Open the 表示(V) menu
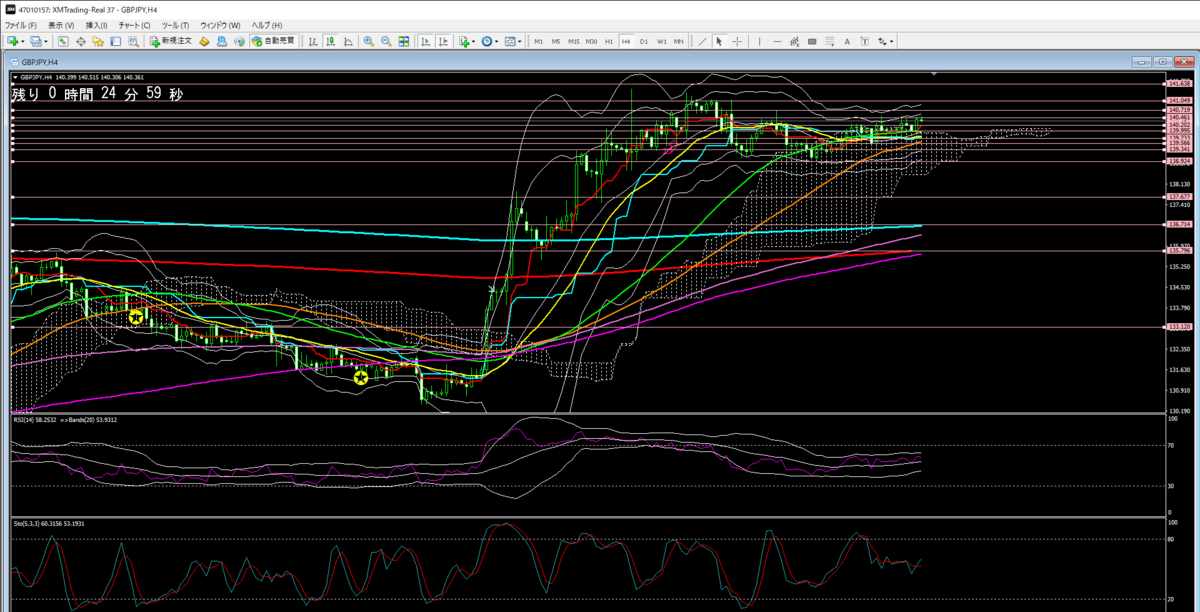This screenshot has width=1200, height=612. click(61, 24)
